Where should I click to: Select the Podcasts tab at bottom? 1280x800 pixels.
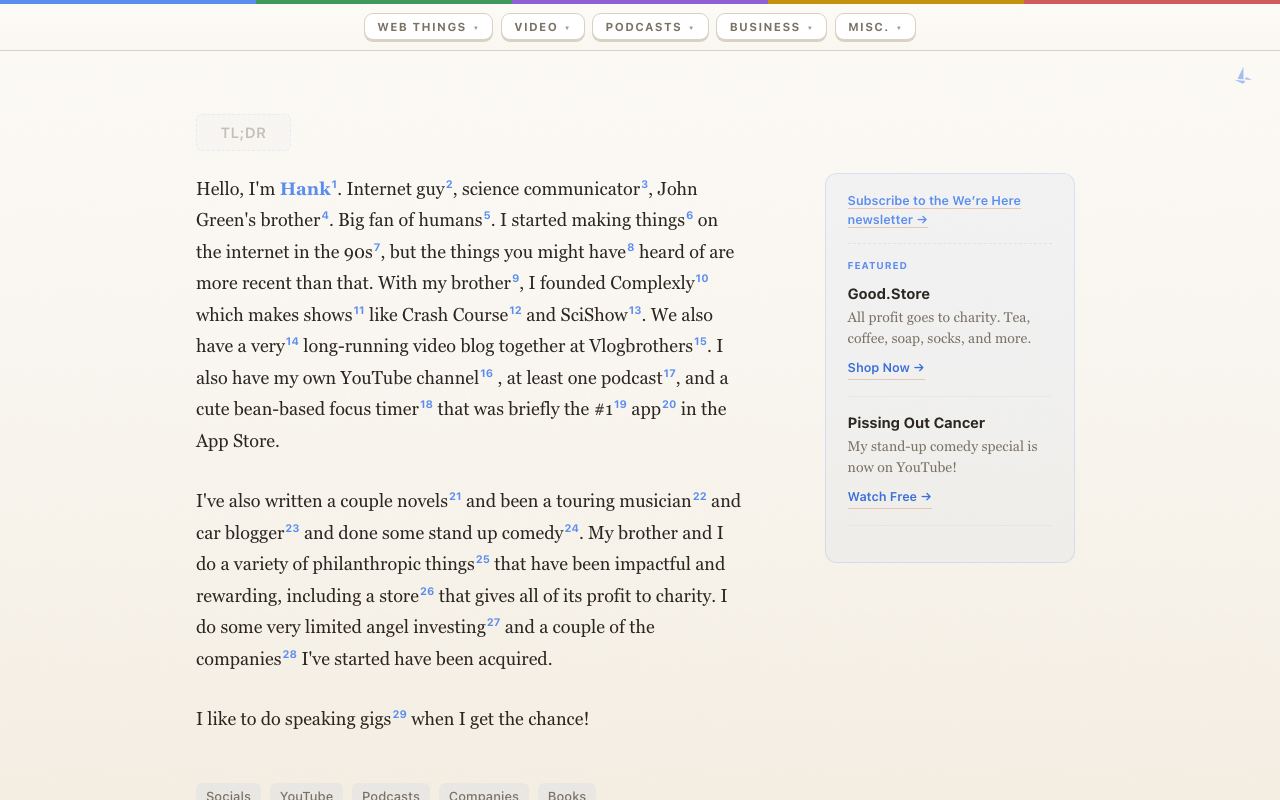pyautogui.click(x=391, y=794)
